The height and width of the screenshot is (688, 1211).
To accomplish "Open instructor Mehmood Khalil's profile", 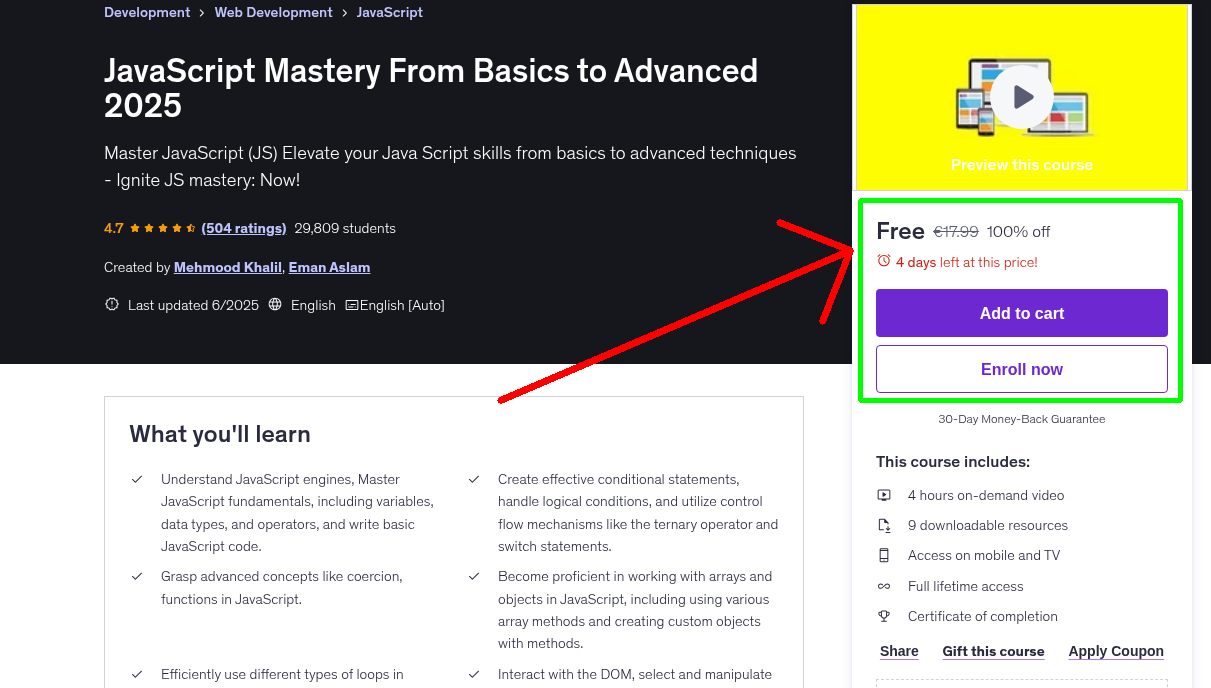I will [227, 267].
